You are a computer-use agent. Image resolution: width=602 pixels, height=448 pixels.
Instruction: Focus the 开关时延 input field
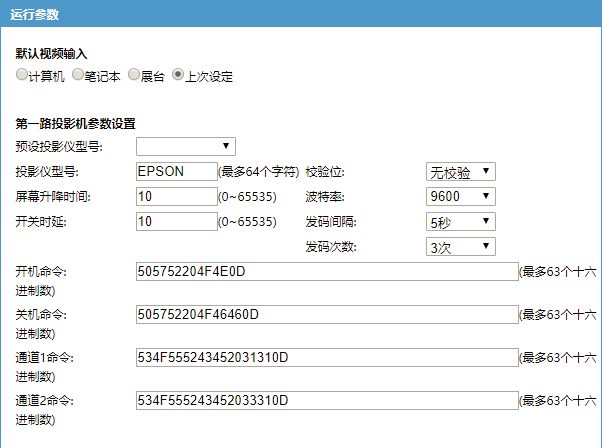(x=176, y=222)
